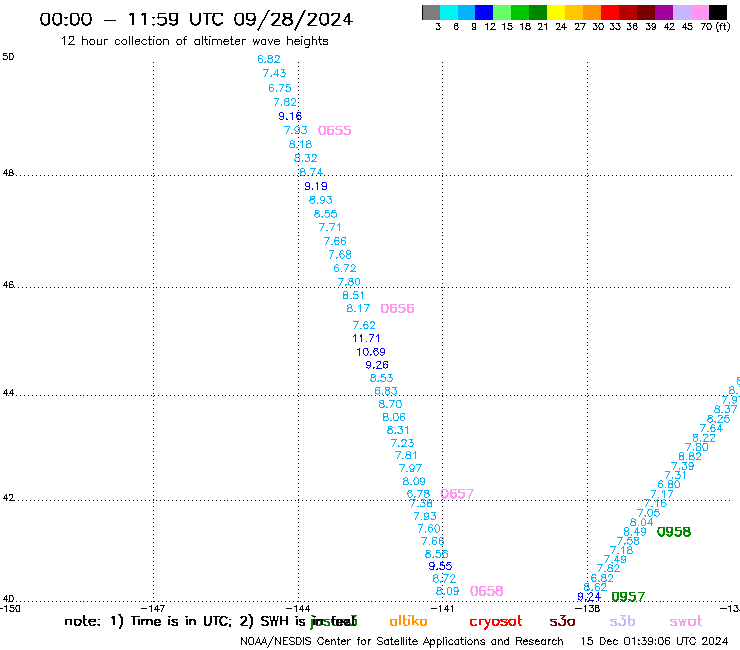Click the '70 (ft)' legend label
This screenshot has height=650, width=740.
715,26
